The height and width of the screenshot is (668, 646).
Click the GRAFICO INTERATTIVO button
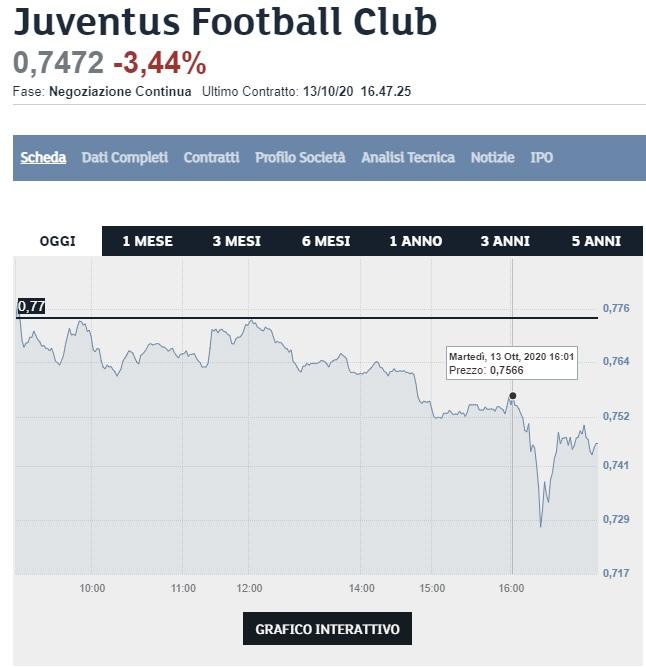click(x=327, y=629)
